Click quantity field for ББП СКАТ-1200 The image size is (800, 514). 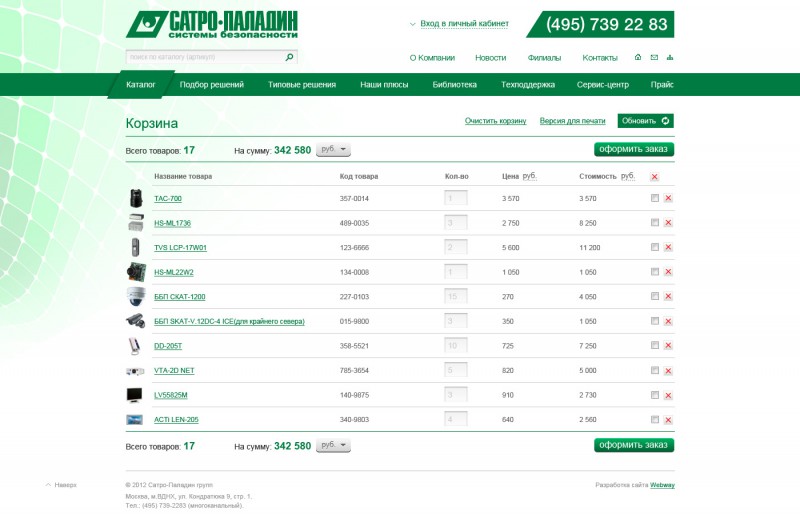click(x=456, y=296)
